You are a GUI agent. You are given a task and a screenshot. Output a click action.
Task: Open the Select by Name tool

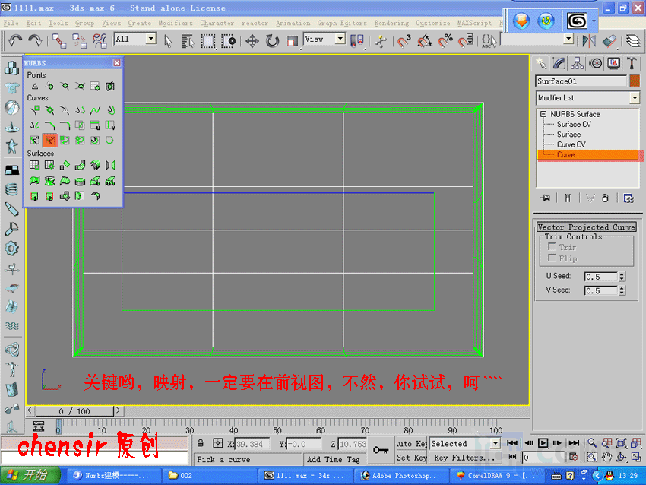pyautogui.click(x=187, y=41)
